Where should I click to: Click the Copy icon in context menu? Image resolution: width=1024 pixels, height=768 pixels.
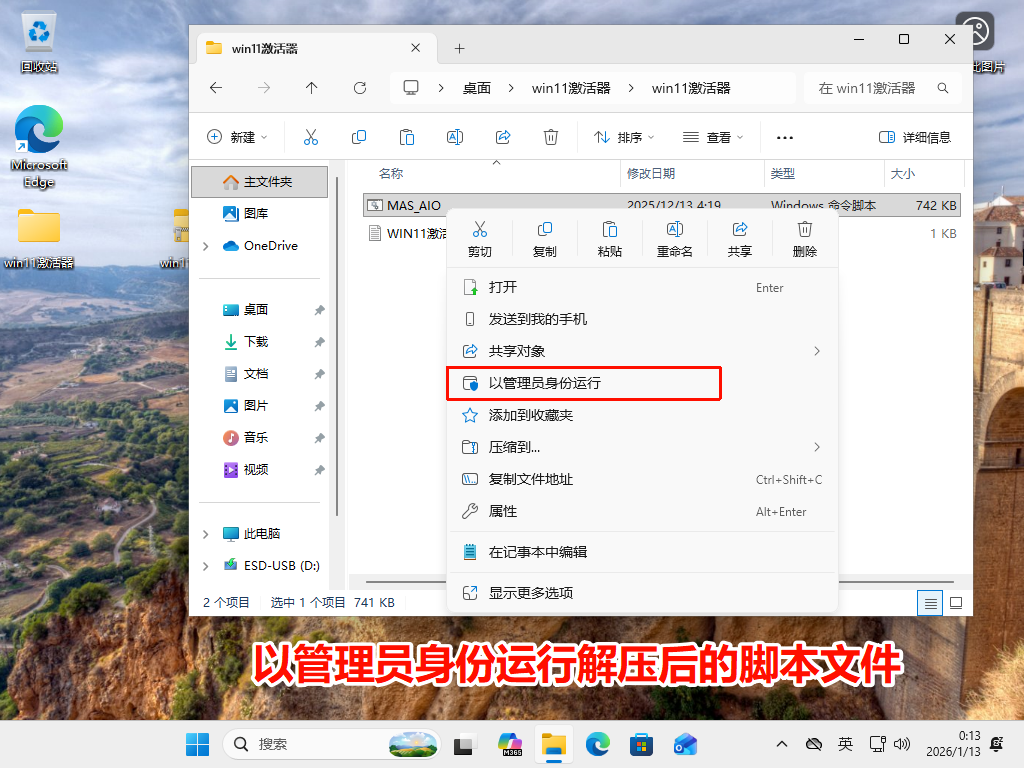click(544, 240)
